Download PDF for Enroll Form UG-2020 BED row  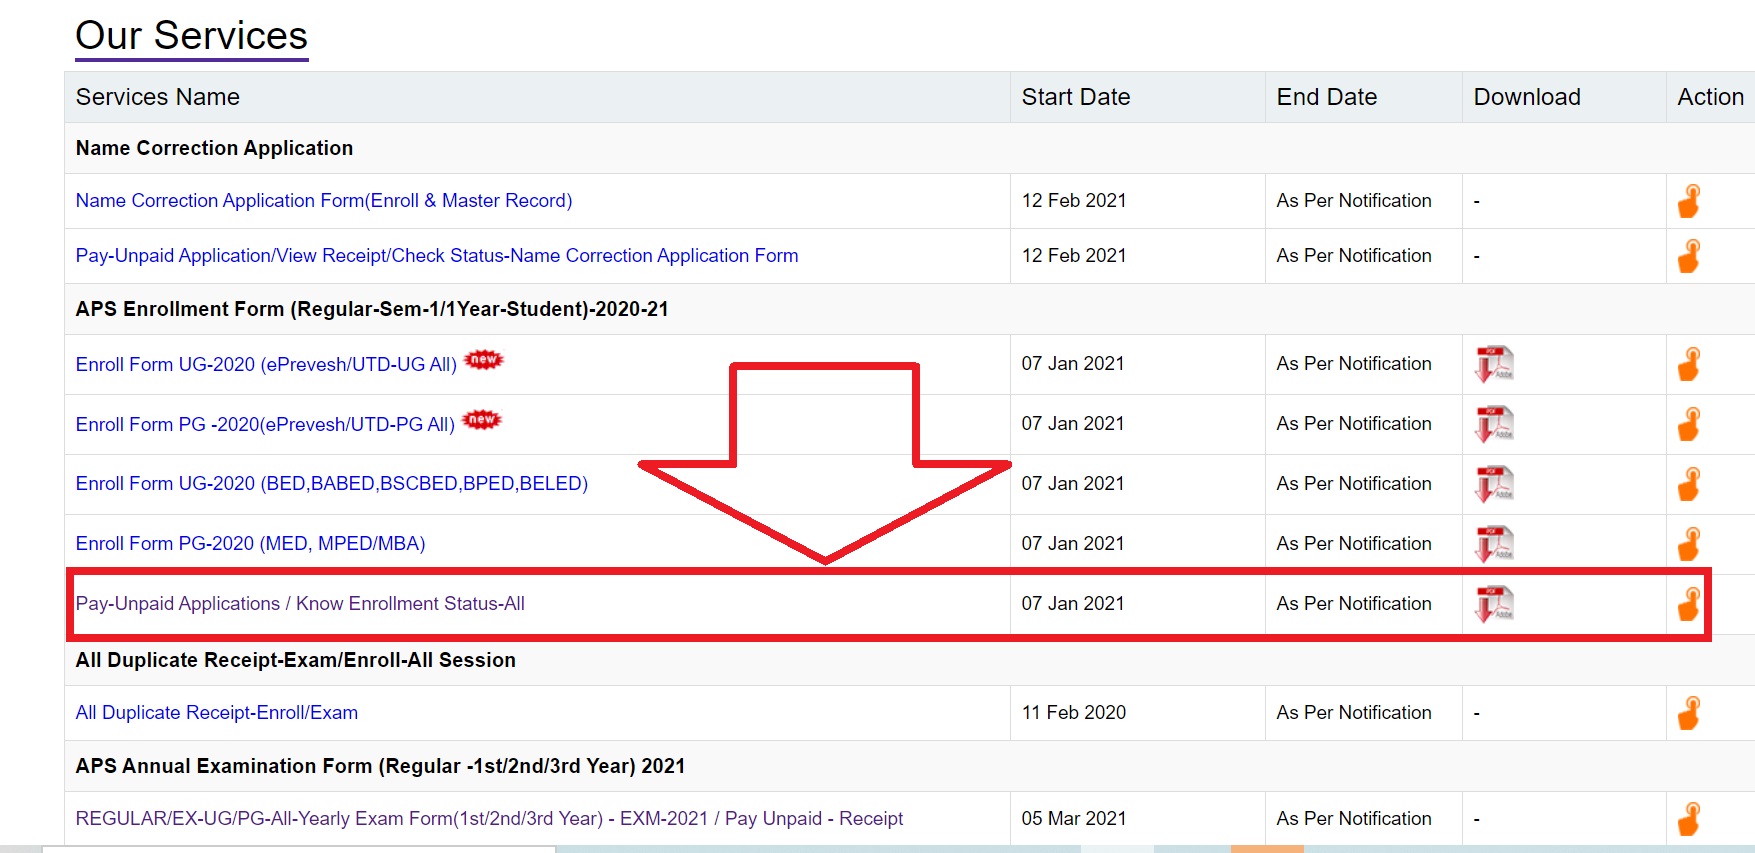pos(1494,484)
